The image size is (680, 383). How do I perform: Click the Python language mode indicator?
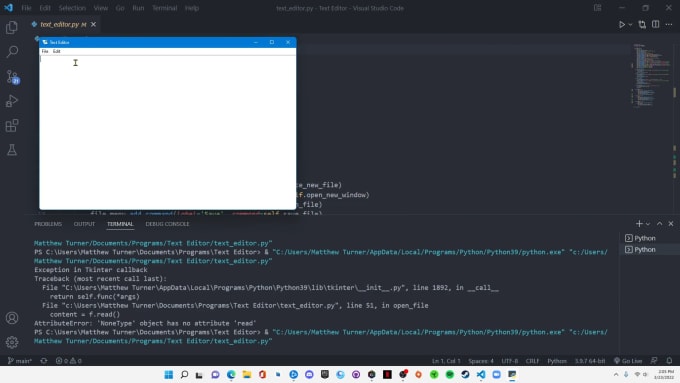click(557, 361)
